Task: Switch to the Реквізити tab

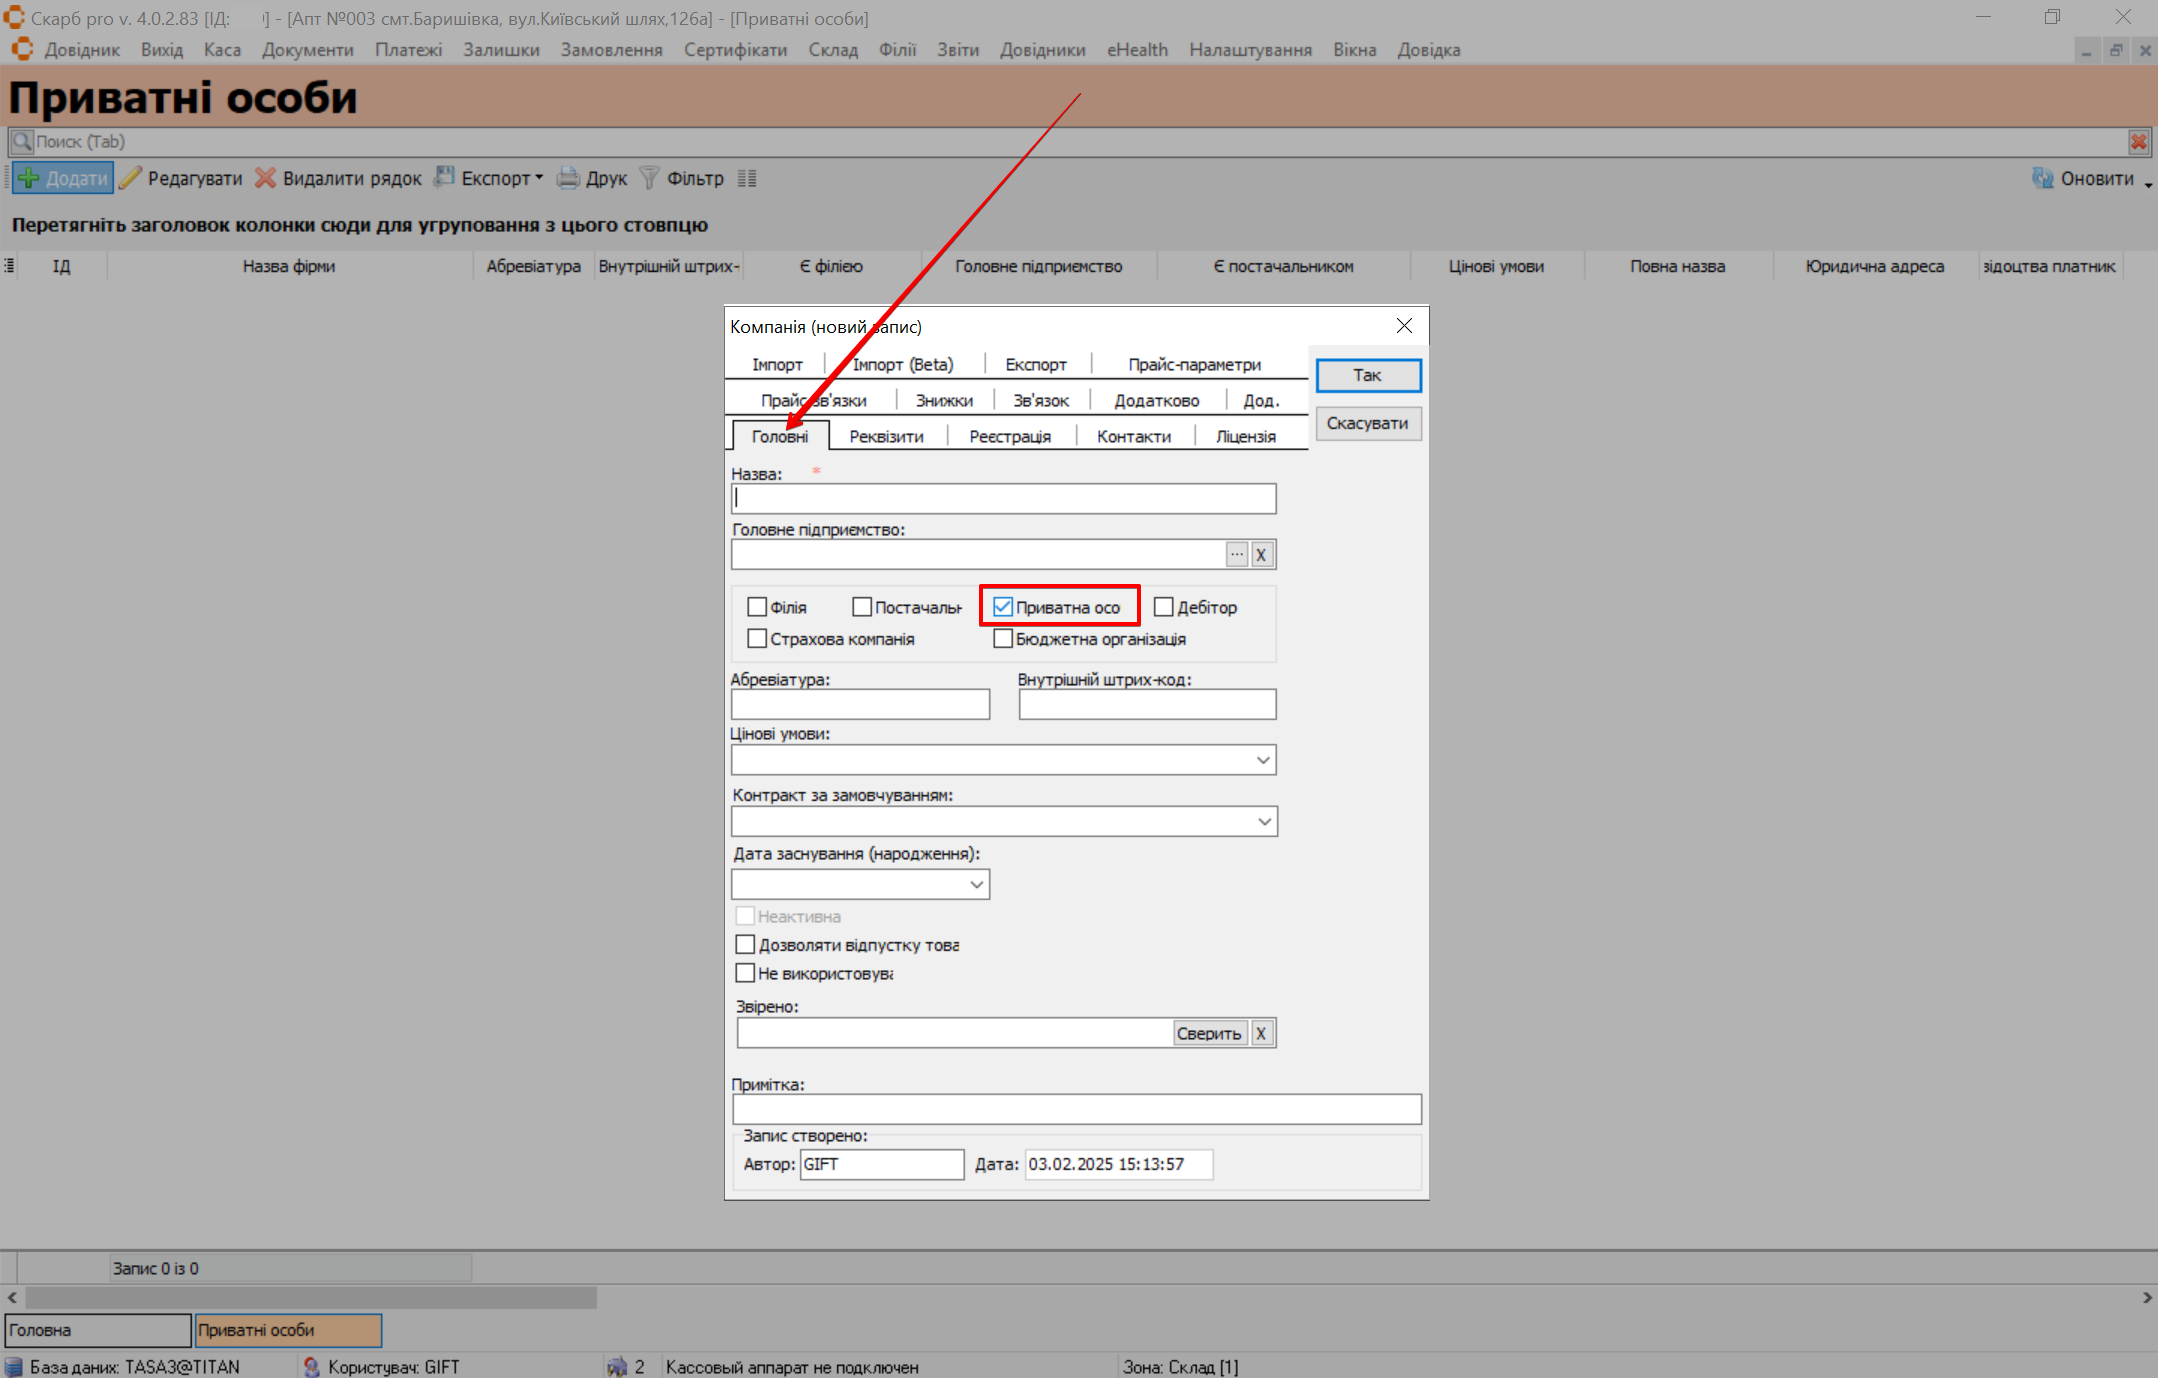Action: pyautogui.click(x=886, y=436)
